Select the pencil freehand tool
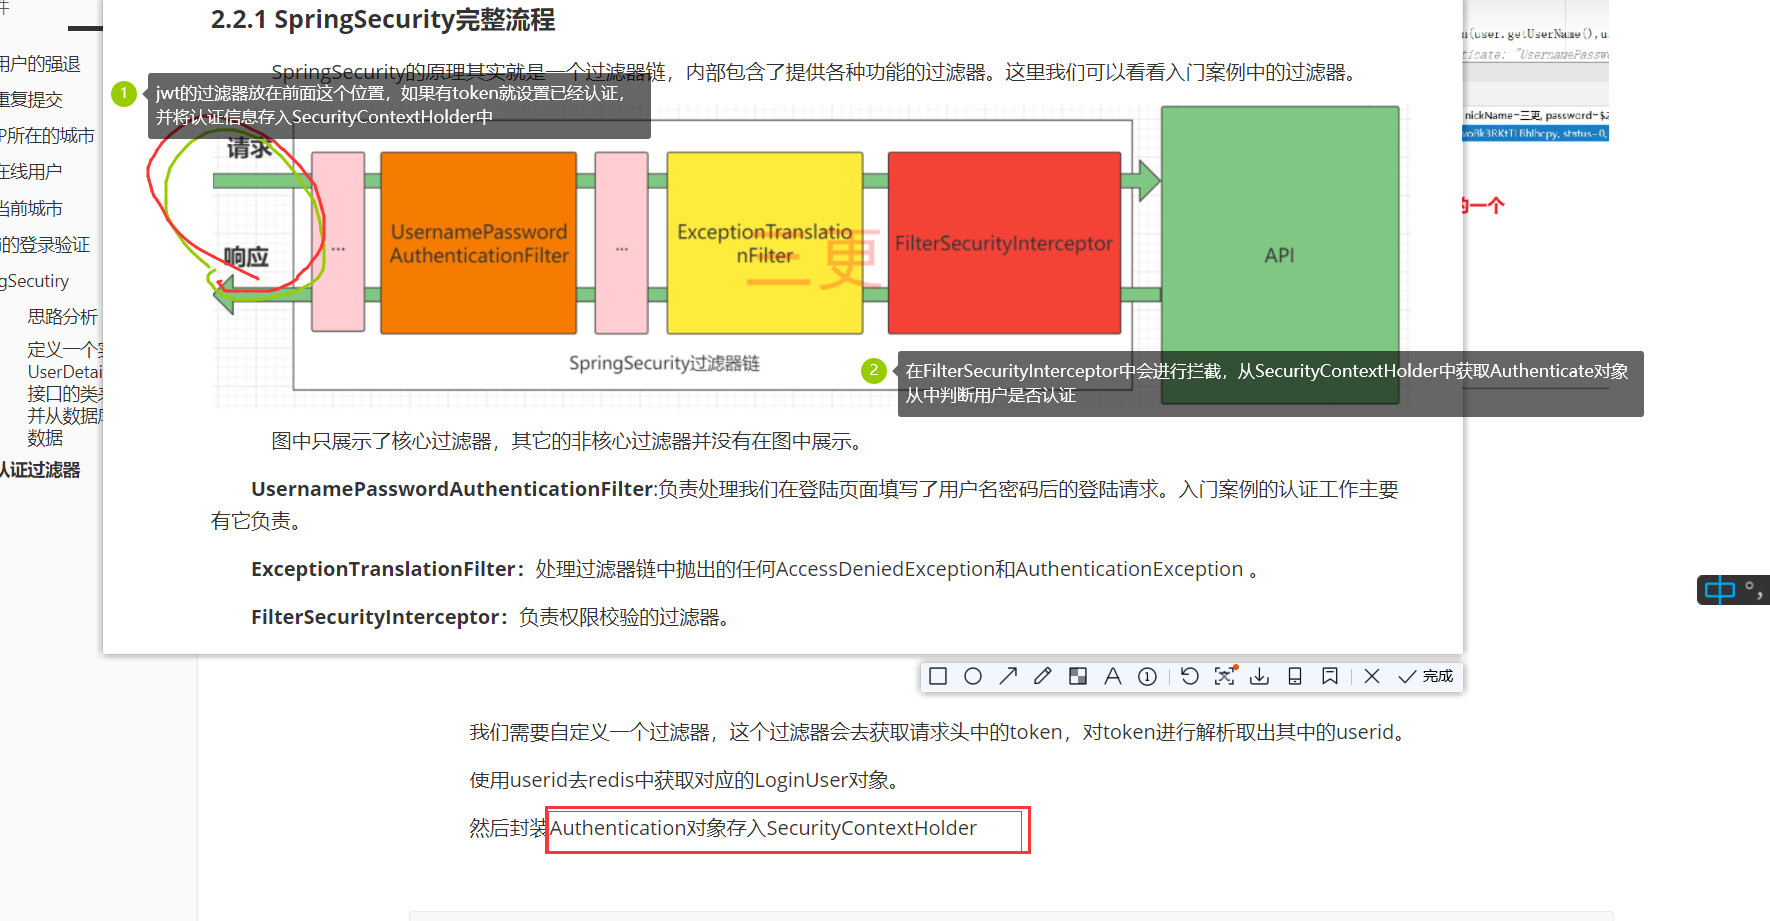This screenshot has width=1770, height=921. tap(1043, 677)
